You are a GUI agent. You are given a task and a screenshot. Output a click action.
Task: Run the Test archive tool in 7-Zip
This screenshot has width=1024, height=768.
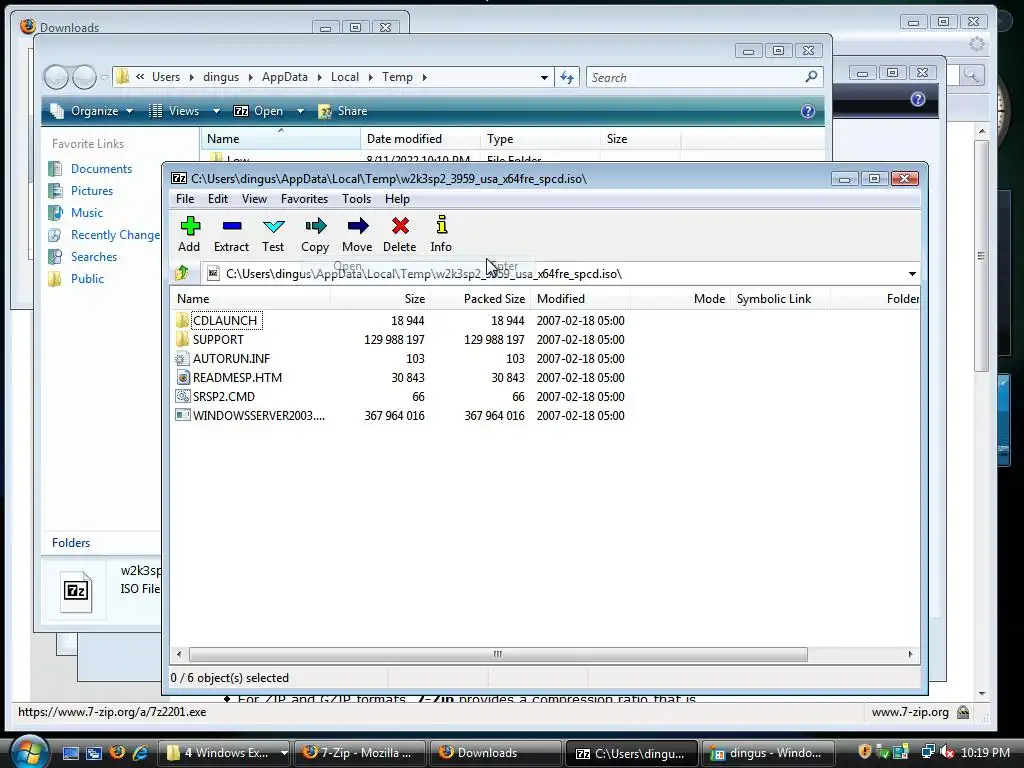point(273,234)
